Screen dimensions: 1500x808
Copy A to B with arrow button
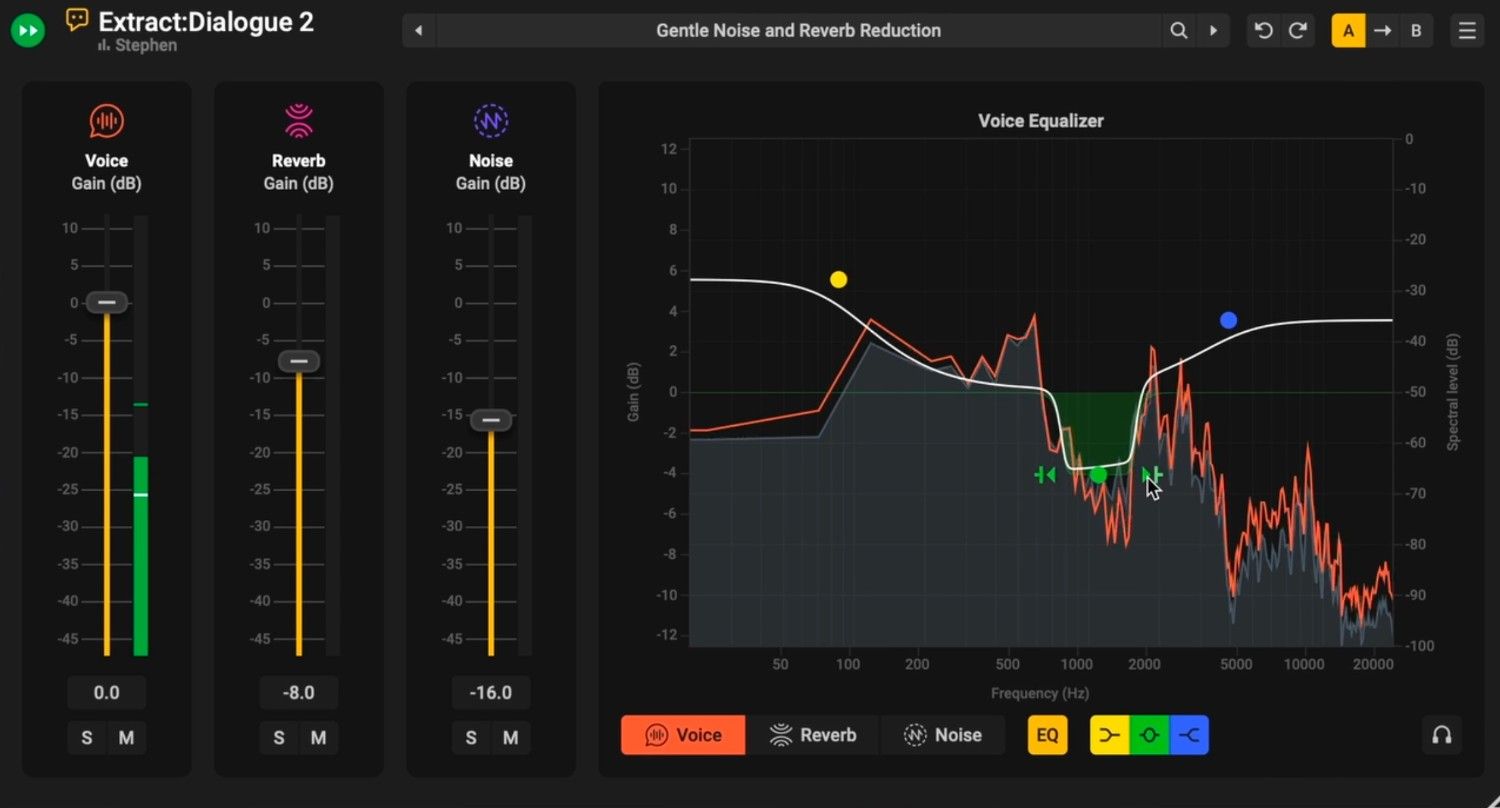(1382, 31)
